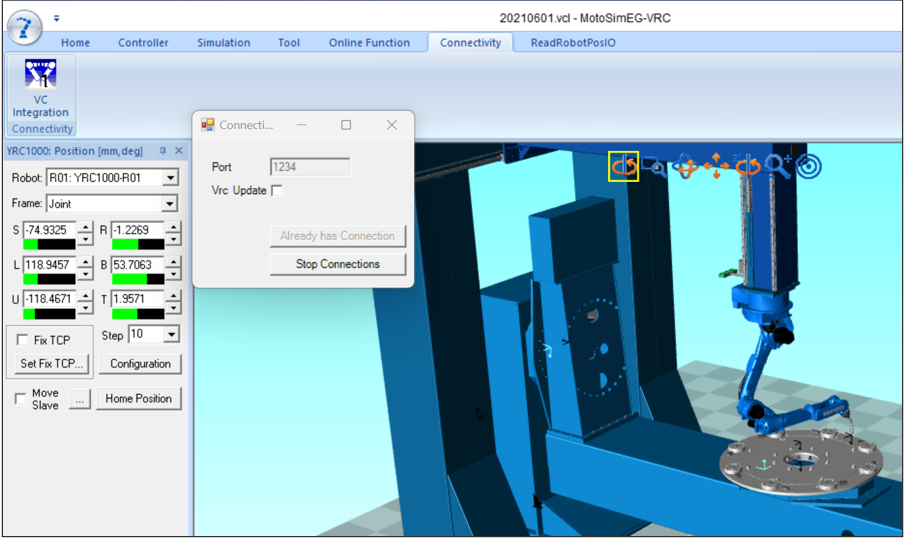Image resolution: width=904 pixels, height=538 pixels.
Task: Select the zoom in/out magnifier icon
Action: tap(778, 166)
